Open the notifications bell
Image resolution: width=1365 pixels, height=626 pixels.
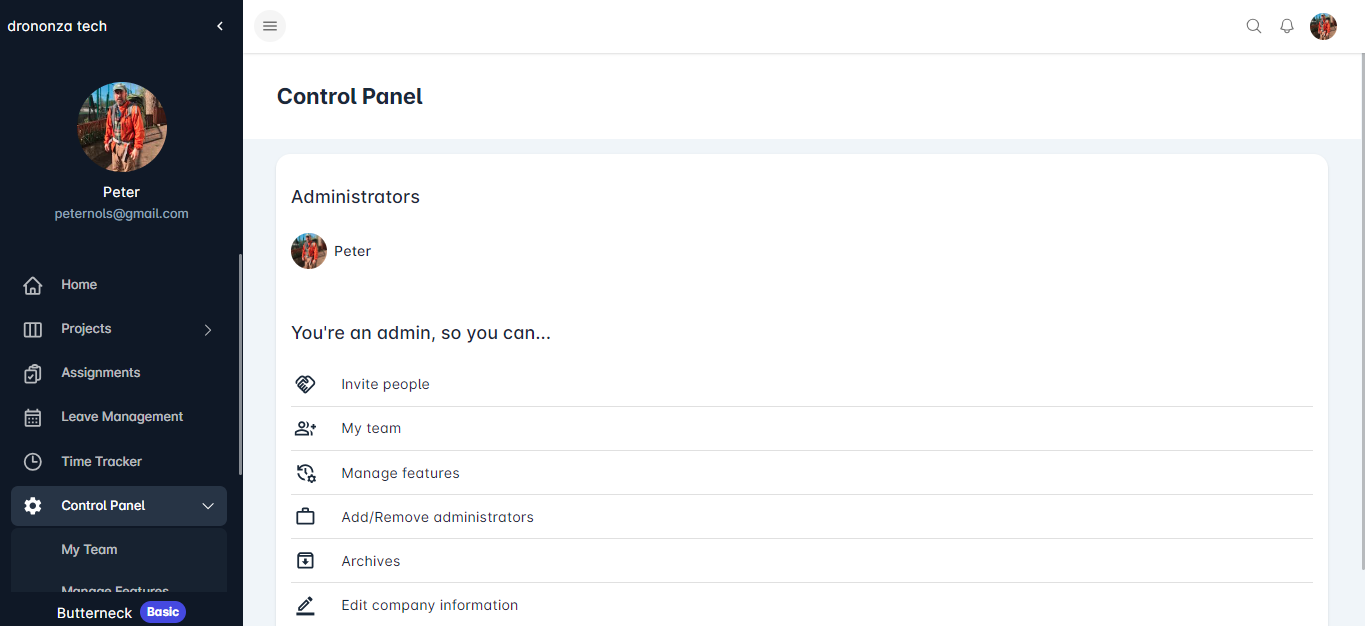click(1287, 26)
